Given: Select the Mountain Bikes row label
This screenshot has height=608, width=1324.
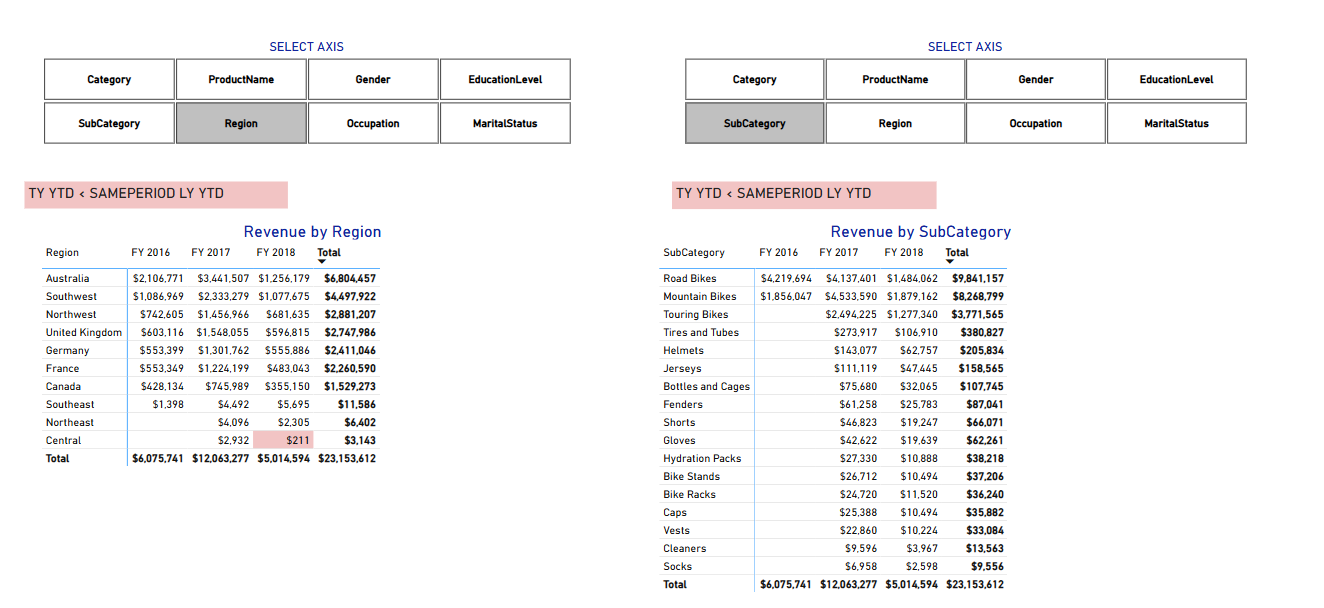Looking at the screenshot, I should pyautogui.click(x=700, y=296).
